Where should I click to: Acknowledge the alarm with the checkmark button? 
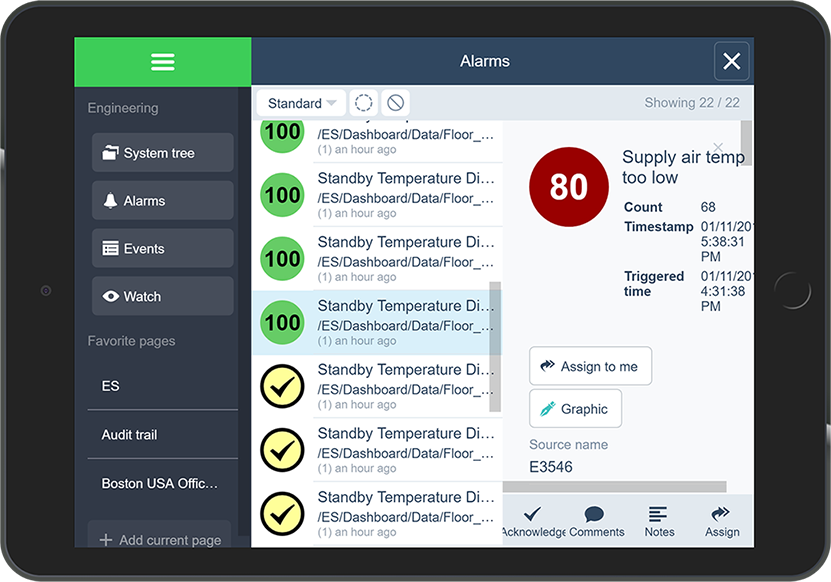pyautogui.click(x=533, y=522)
